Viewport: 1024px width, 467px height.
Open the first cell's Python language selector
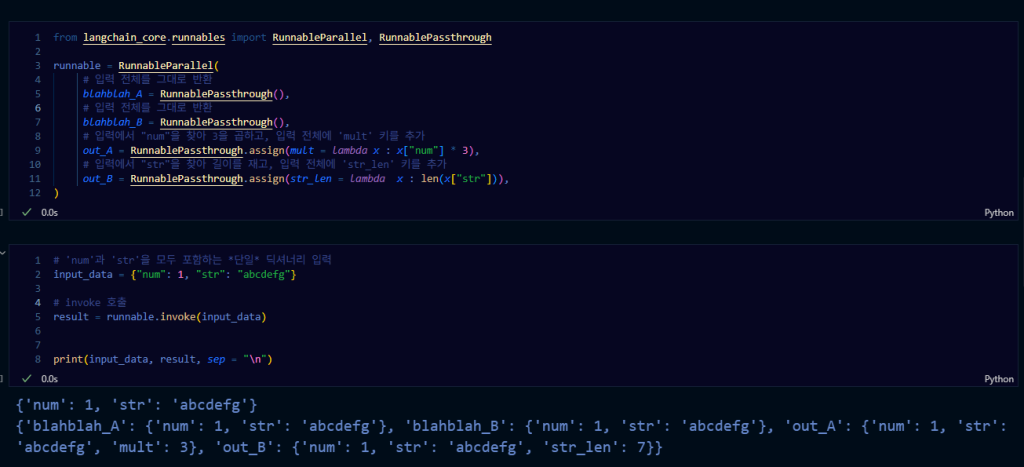click(999, 213)
